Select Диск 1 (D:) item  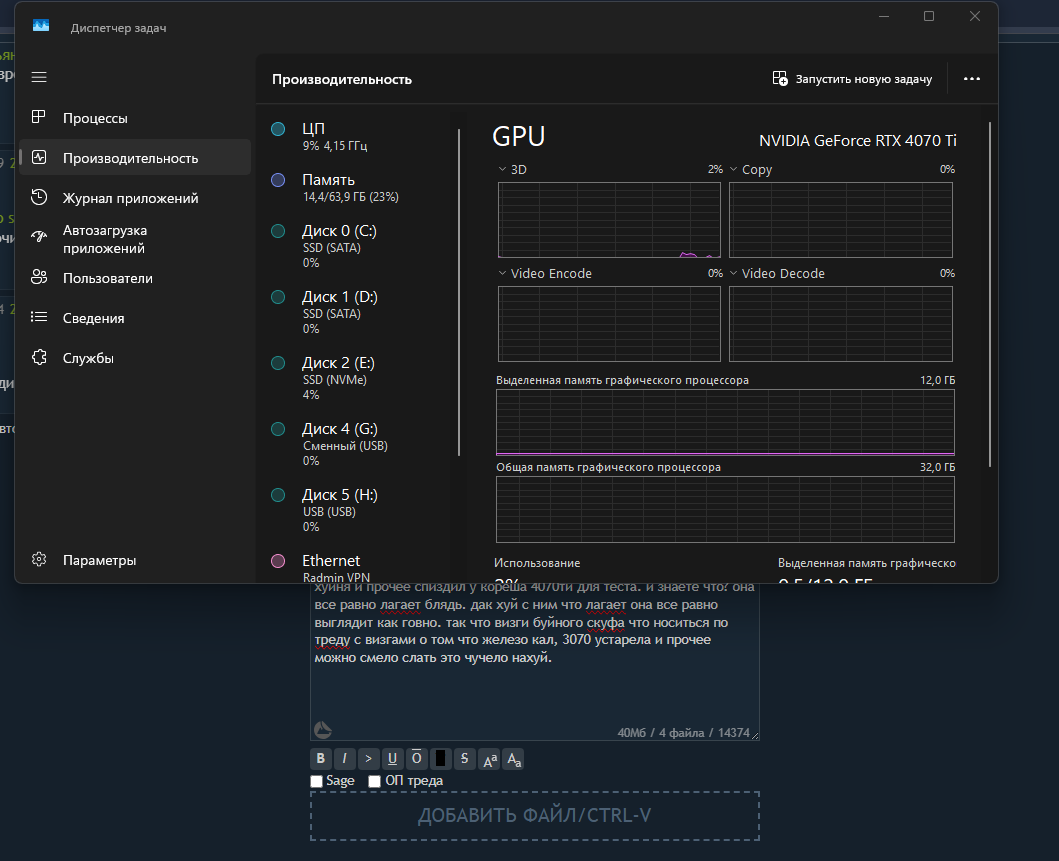[x=359, y=312]
